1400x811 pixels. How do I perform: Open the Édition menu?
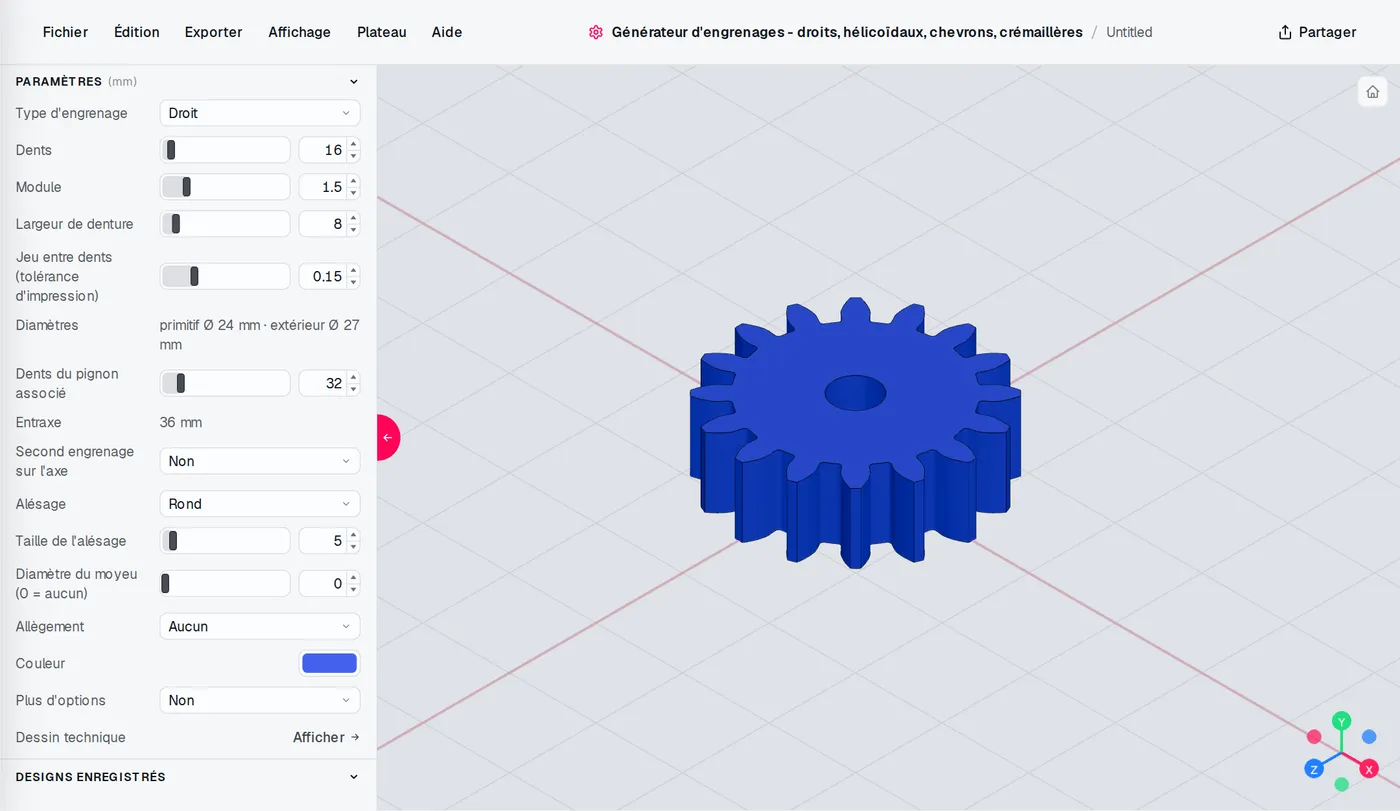coord(137,32)
